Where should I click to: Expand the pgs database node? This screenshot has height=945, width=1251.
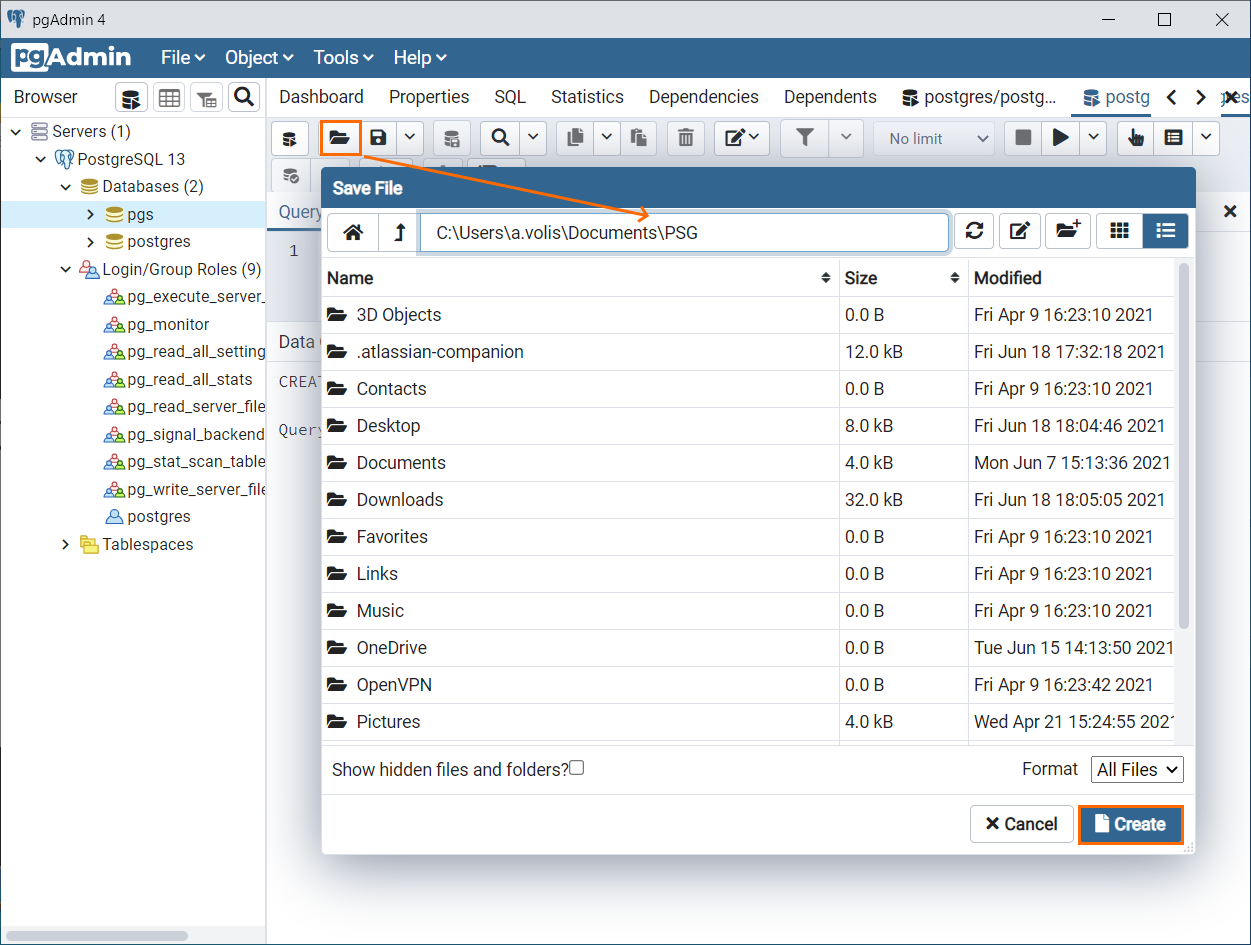click(90, 214)
